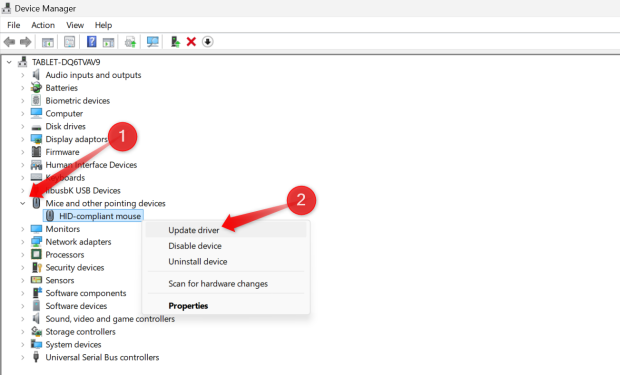Choose Scan for hardware changes in context menu

(x=226, y=284)
